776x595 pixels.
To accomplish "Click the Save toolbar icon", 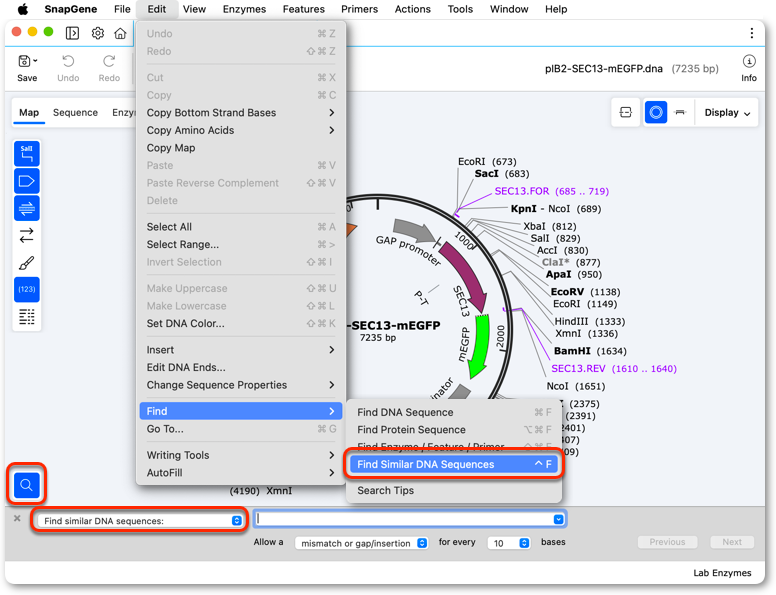I will [23, 61].
